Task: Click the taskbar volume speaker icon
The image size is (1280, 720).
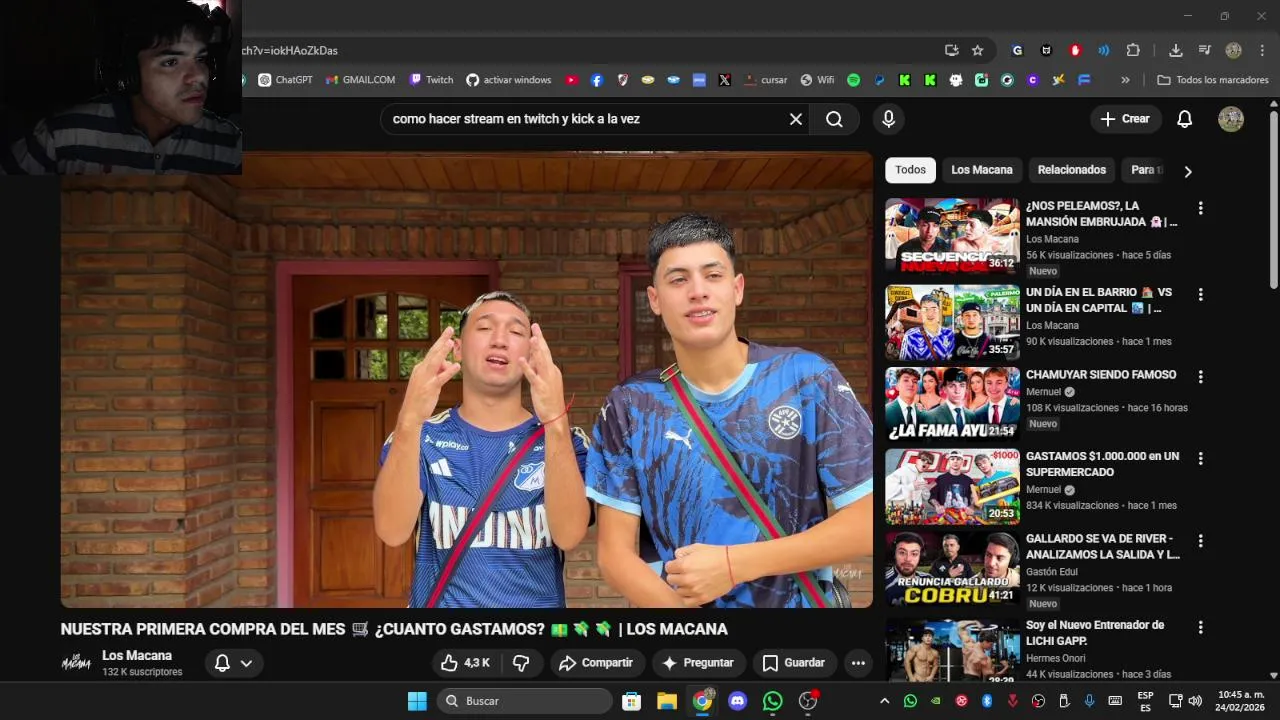Action: point(1195,701)
